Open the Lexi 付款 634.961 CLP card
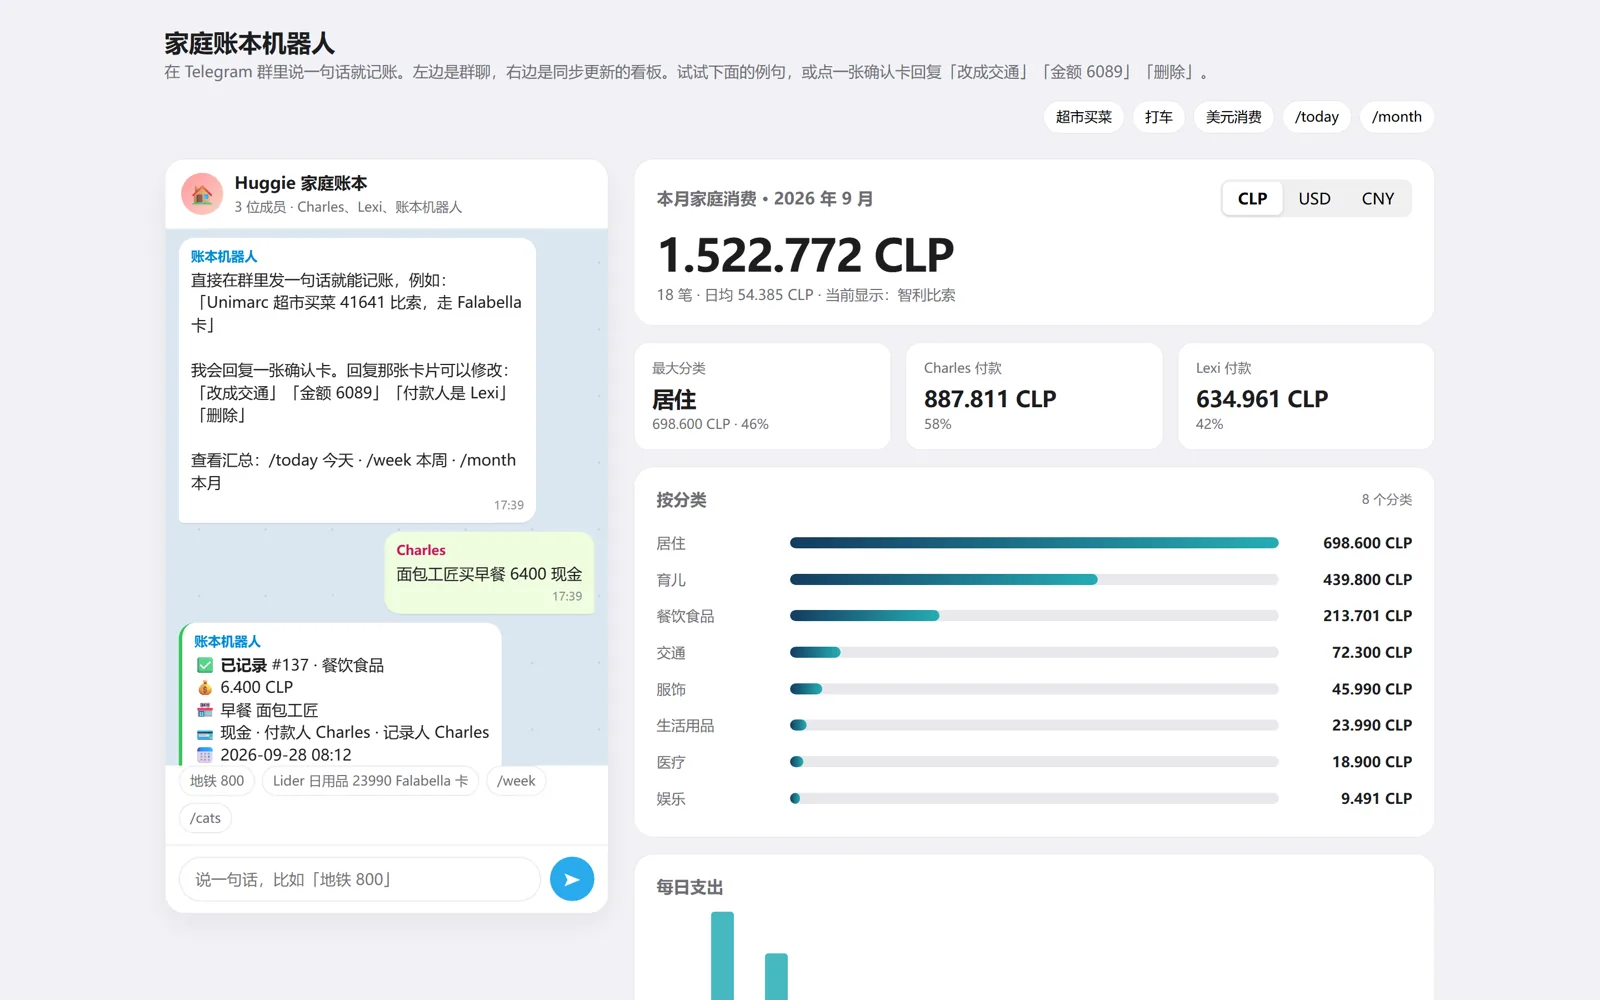The image size is (1600, 1000). 1306,396
